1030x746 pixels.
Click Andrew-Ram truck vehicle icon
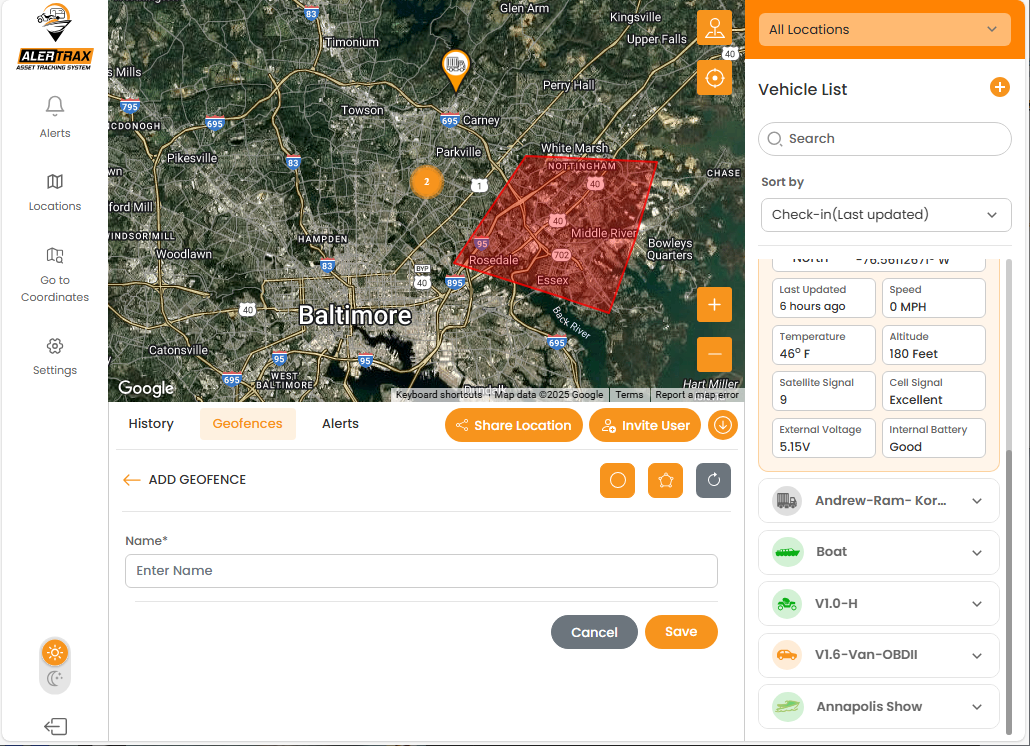click(786, 501)
